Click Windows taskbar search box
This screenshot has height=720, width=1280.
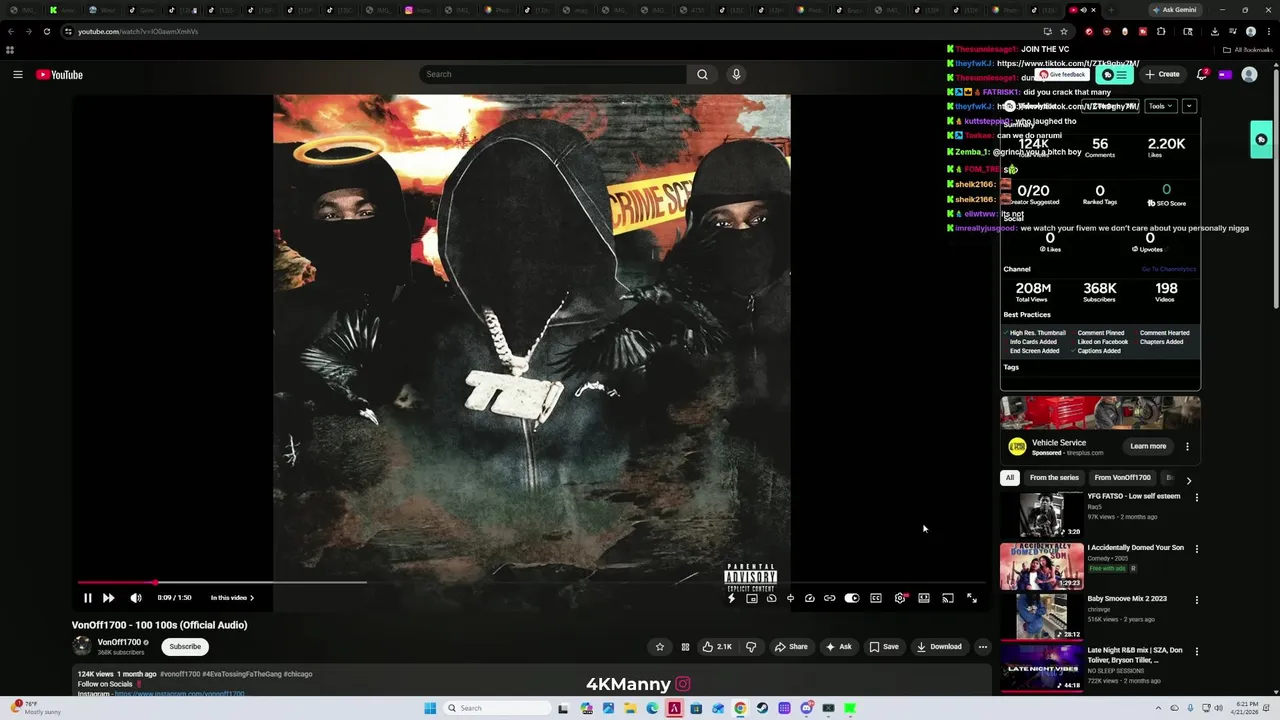point(497,708)
